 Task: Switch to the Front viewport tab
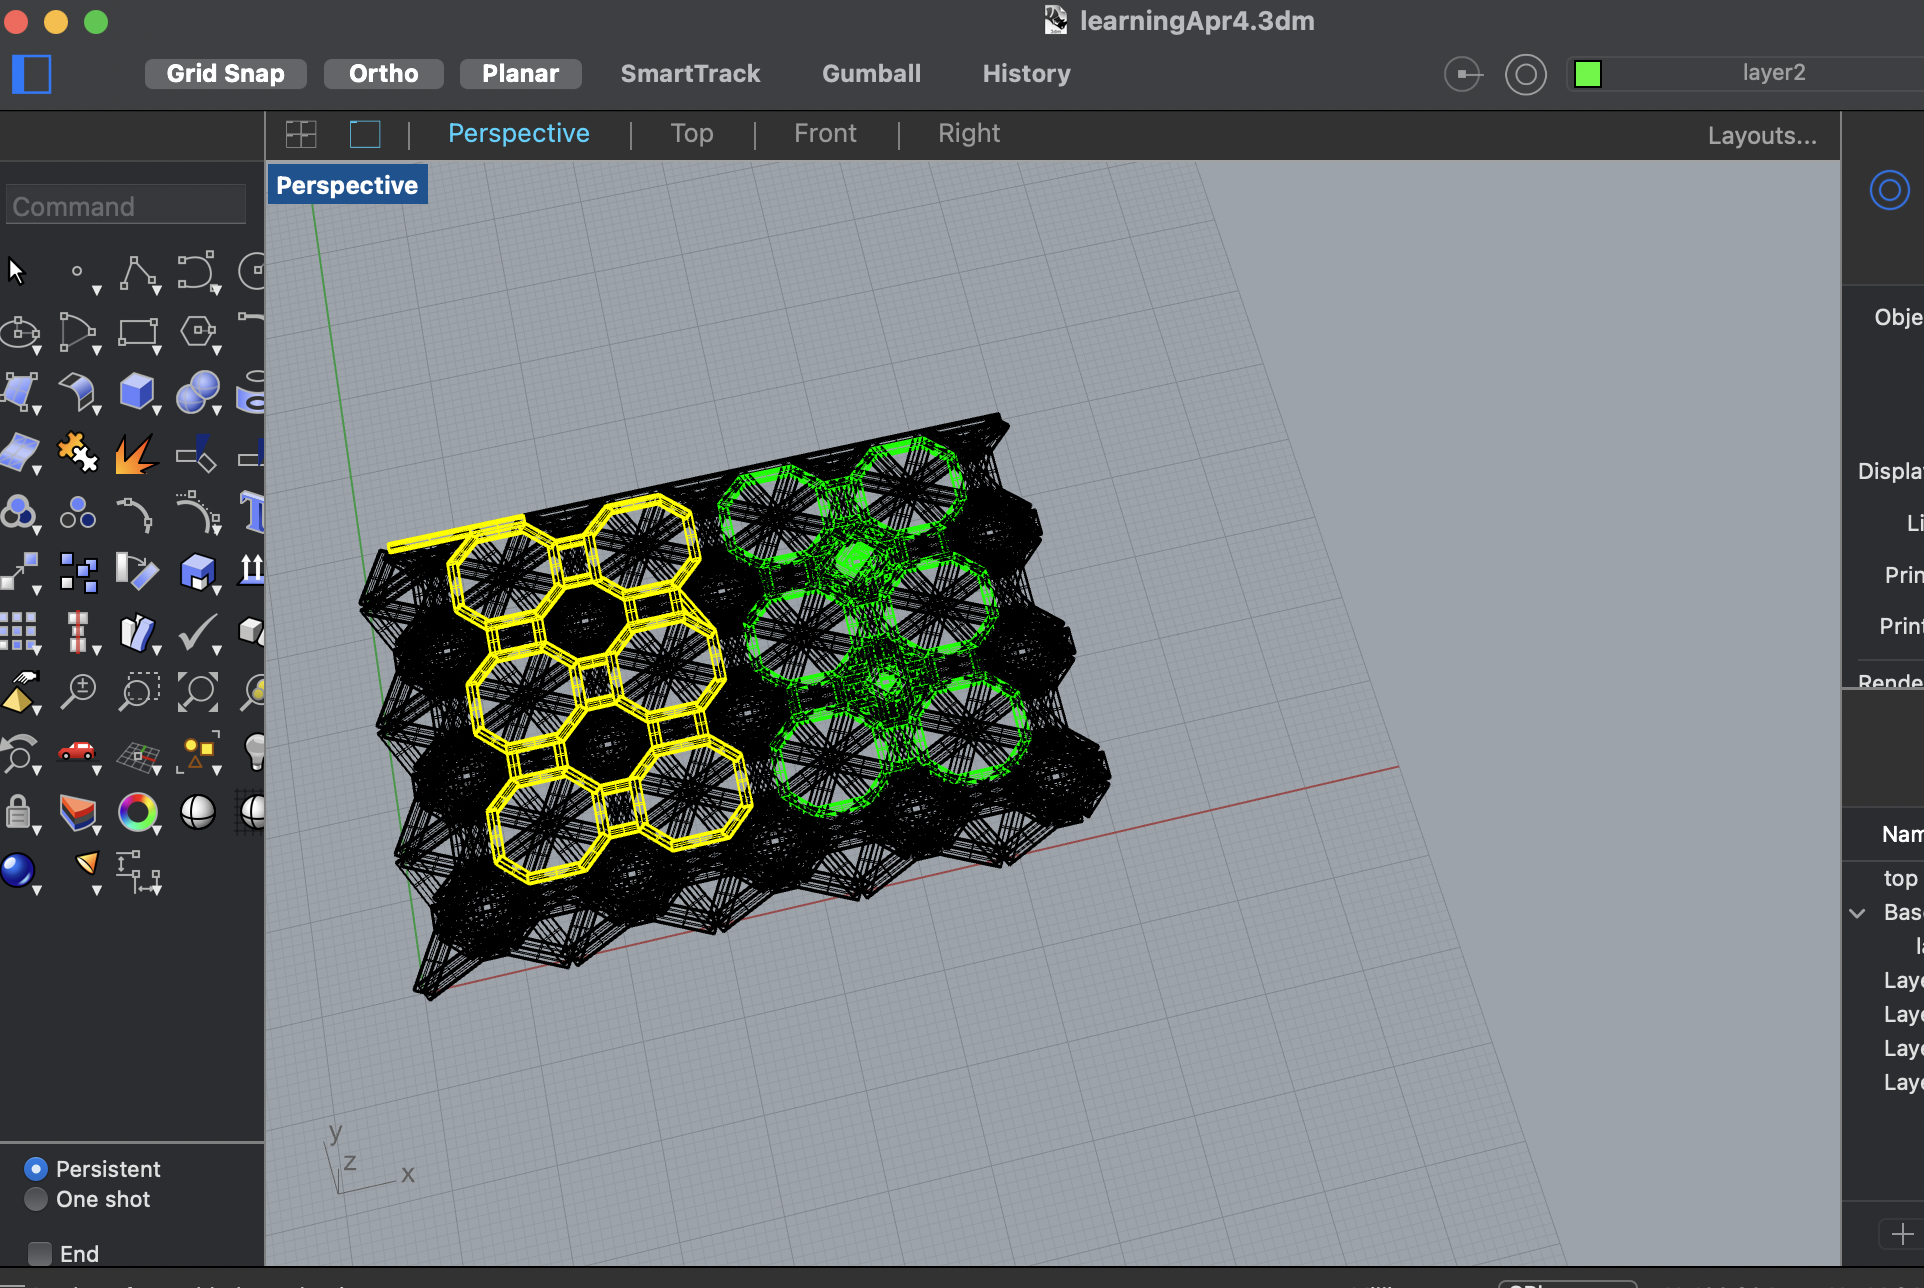pyautogui.click(x=825, y=134)
